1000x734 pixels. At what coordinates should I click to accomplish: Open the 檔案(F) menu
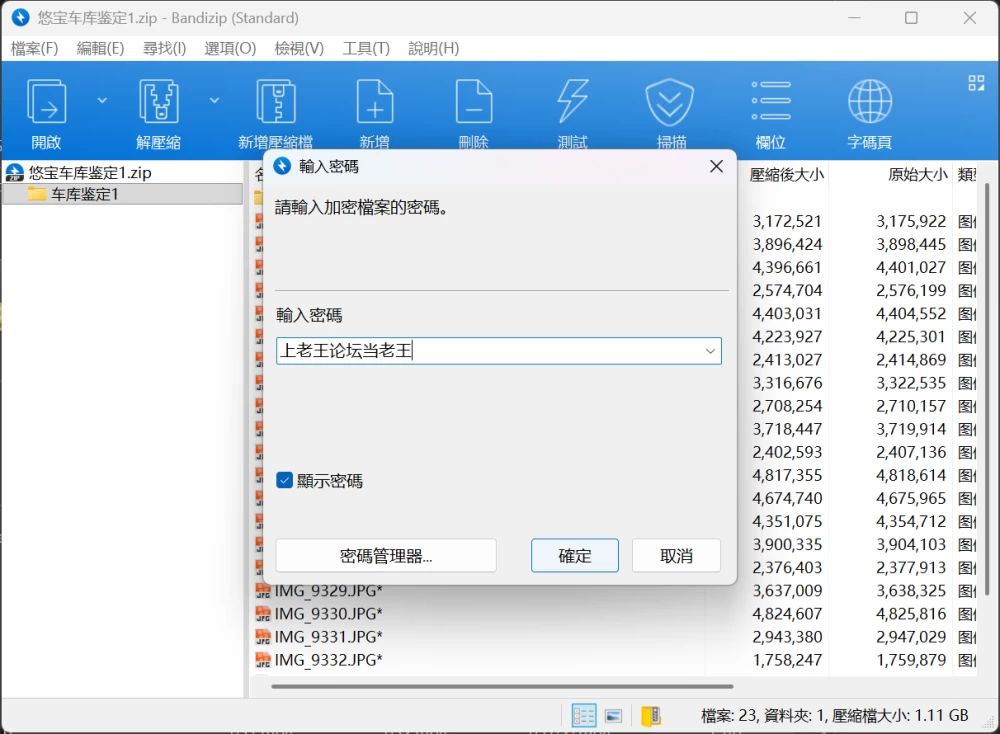pyautogui.click(x=34, y=48)
